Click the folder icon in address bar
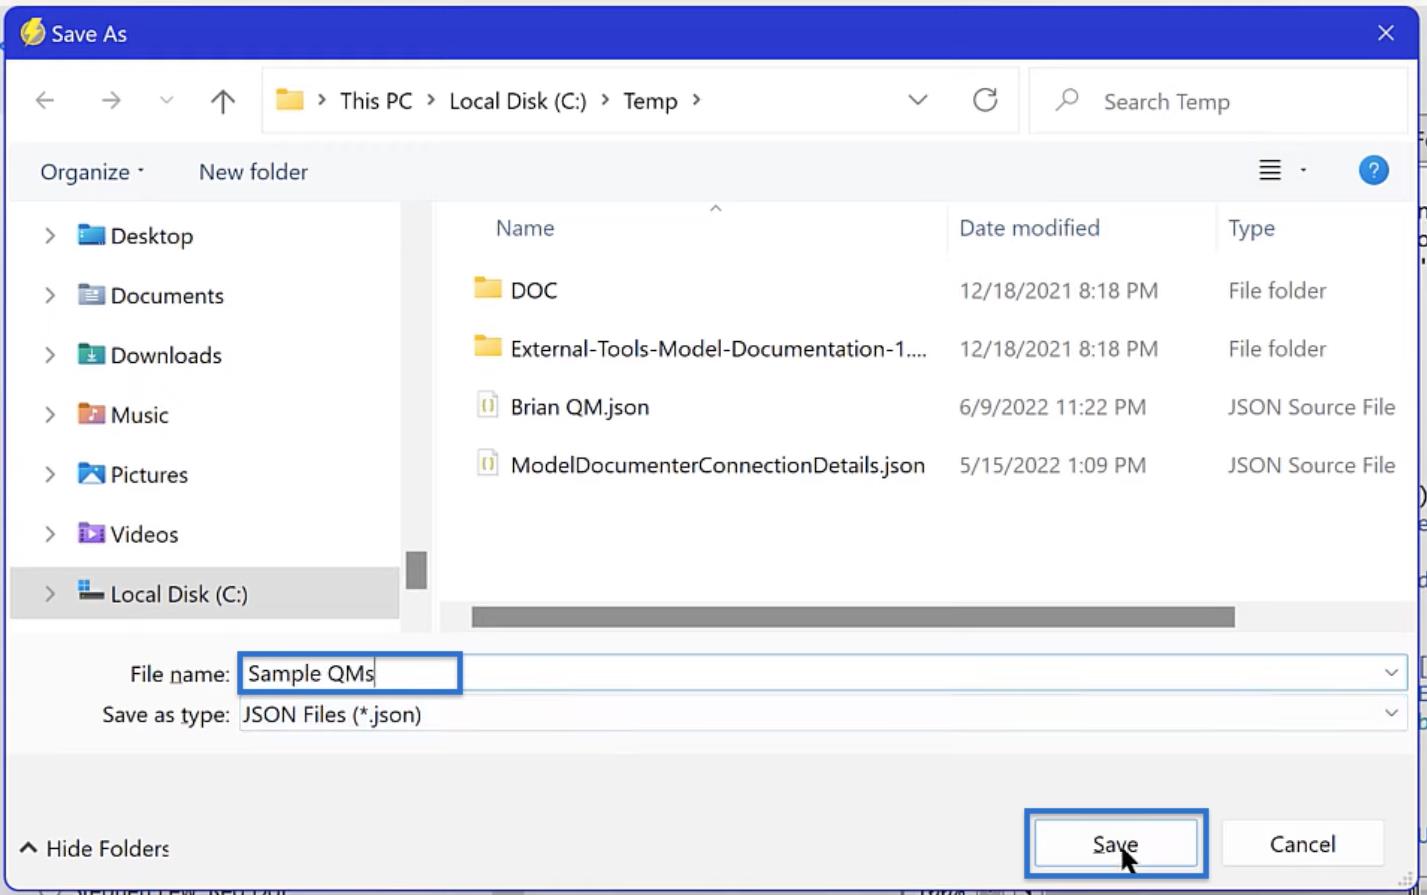Viewport: 1427px width, 895px height. pos(290,100)
